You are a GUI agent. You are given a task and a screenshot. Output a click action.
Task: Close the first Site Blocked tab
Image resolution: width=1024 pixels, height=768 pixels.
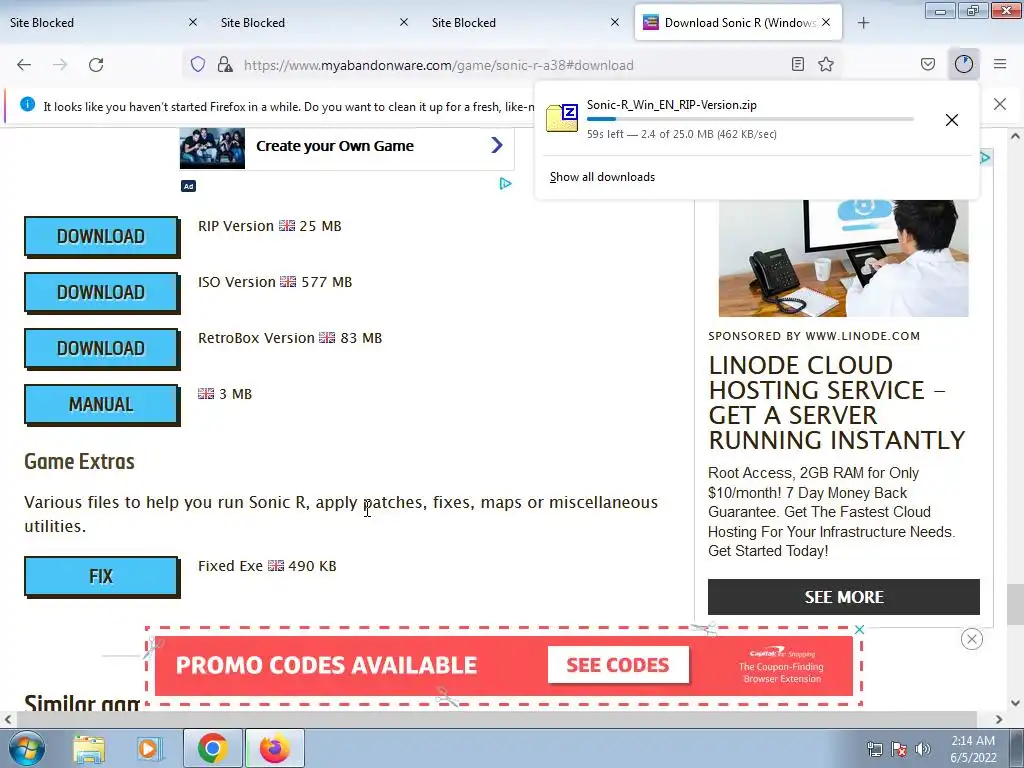(x=193, y=22)
